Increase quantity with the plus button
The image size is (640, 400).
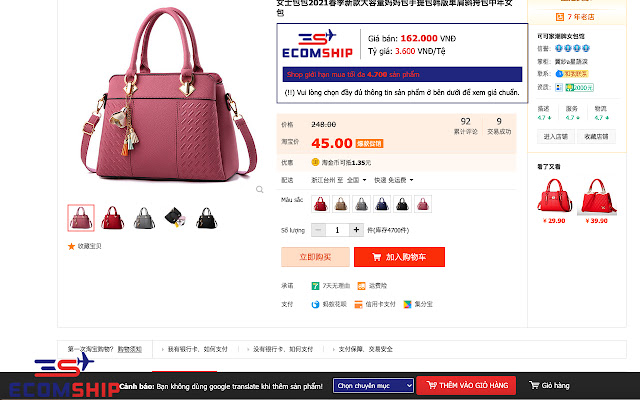[x=356, y=230]
